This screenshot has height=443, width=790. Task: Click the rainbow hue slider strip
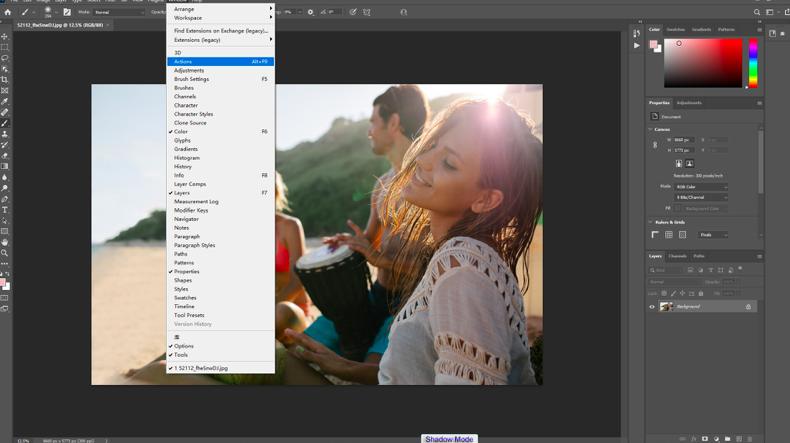click(753, 63)
